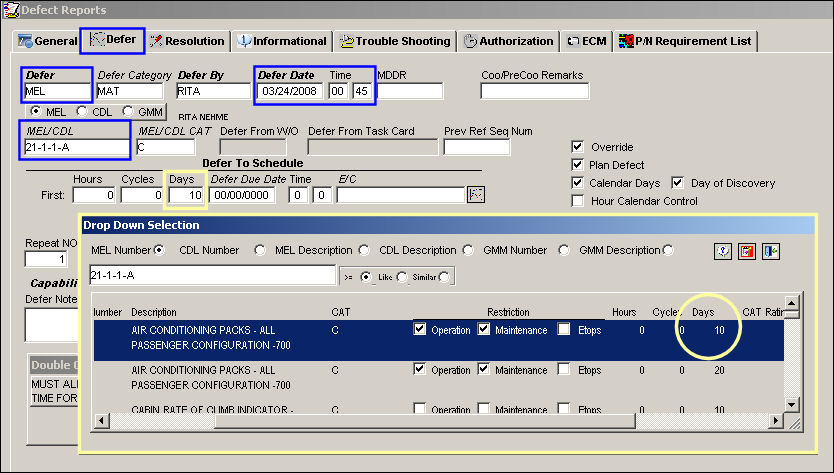Click the Defect Reports window title icon
834x473 pixels.
tap(11, 10)
